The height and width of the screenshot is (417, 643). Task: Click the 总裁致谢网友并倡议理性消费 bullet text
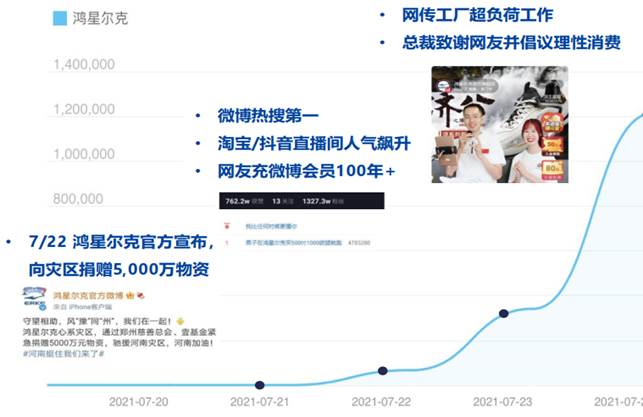pos(511,43)
